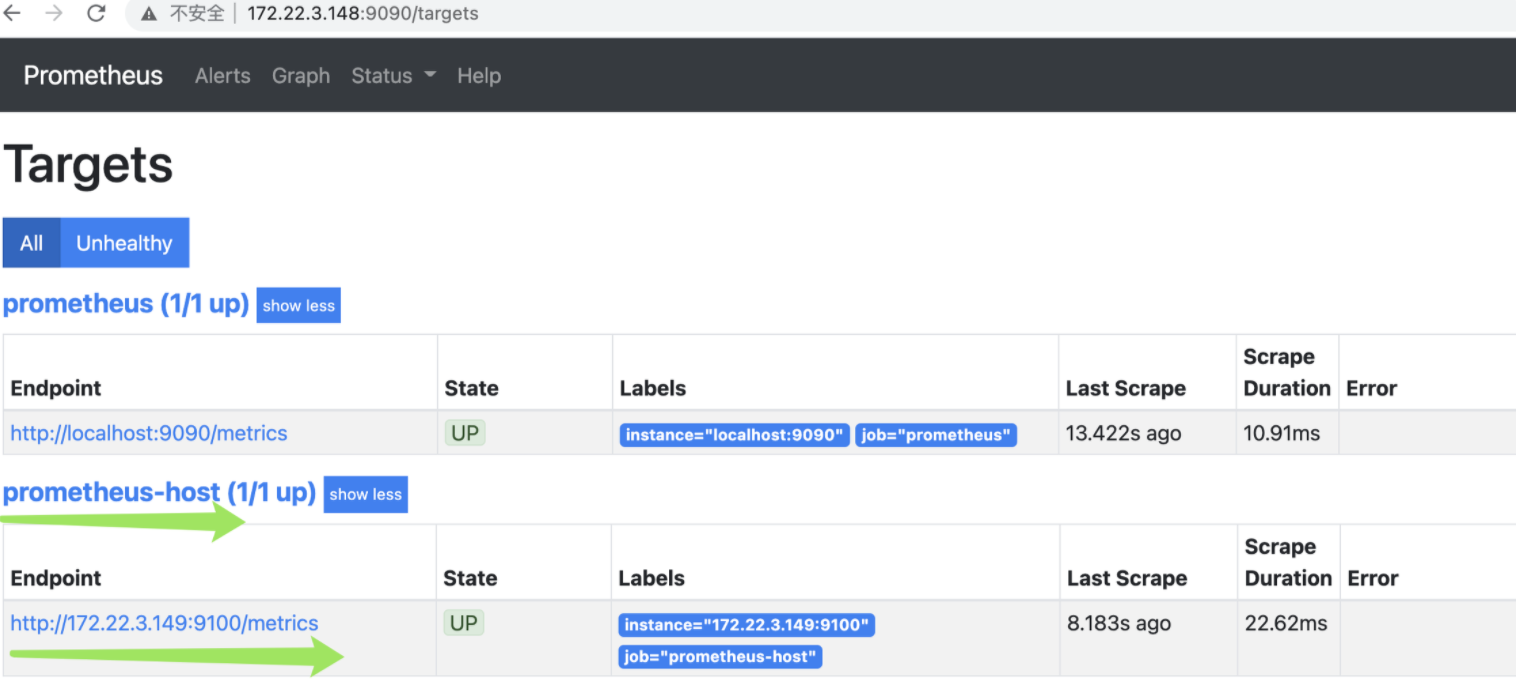Expand the Status dropdown menu
The height and width of the screenshot is (680, 1518).
coord(394,76)
